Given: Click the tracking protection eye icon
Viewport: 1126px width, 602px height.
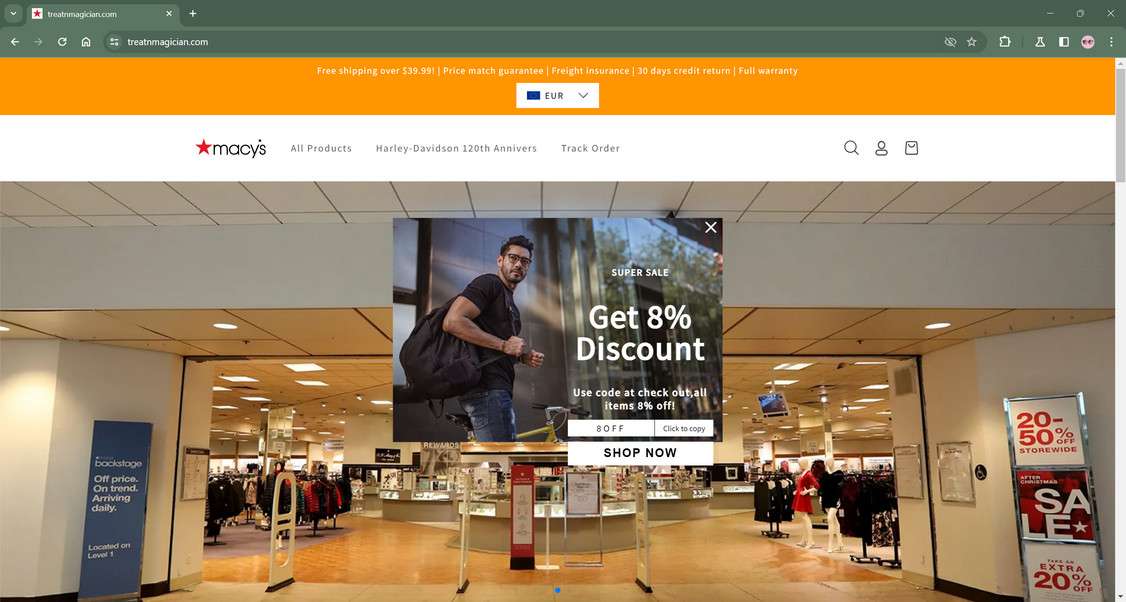Looking at the screenshot, I should [950, 42].
